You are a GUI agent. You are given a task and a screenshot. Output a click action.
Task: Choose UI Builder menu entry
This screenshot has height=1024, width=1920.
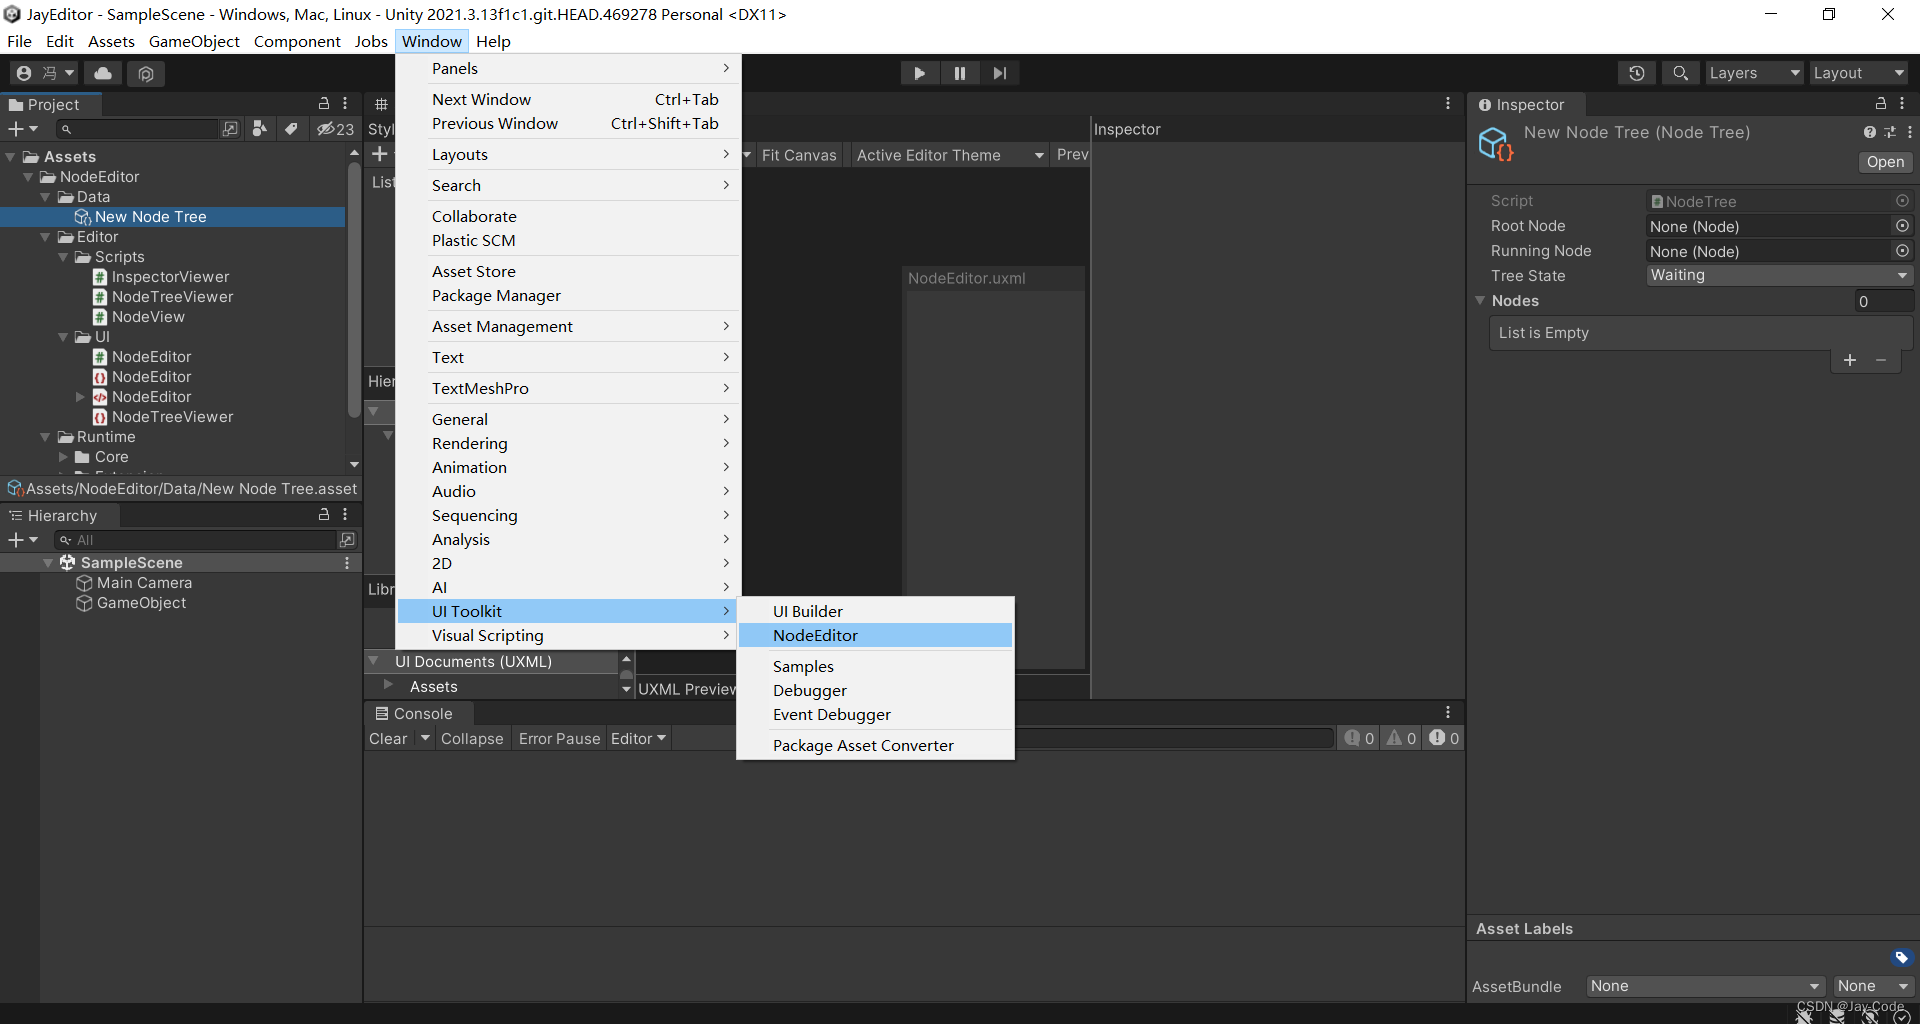pos(875,611)
